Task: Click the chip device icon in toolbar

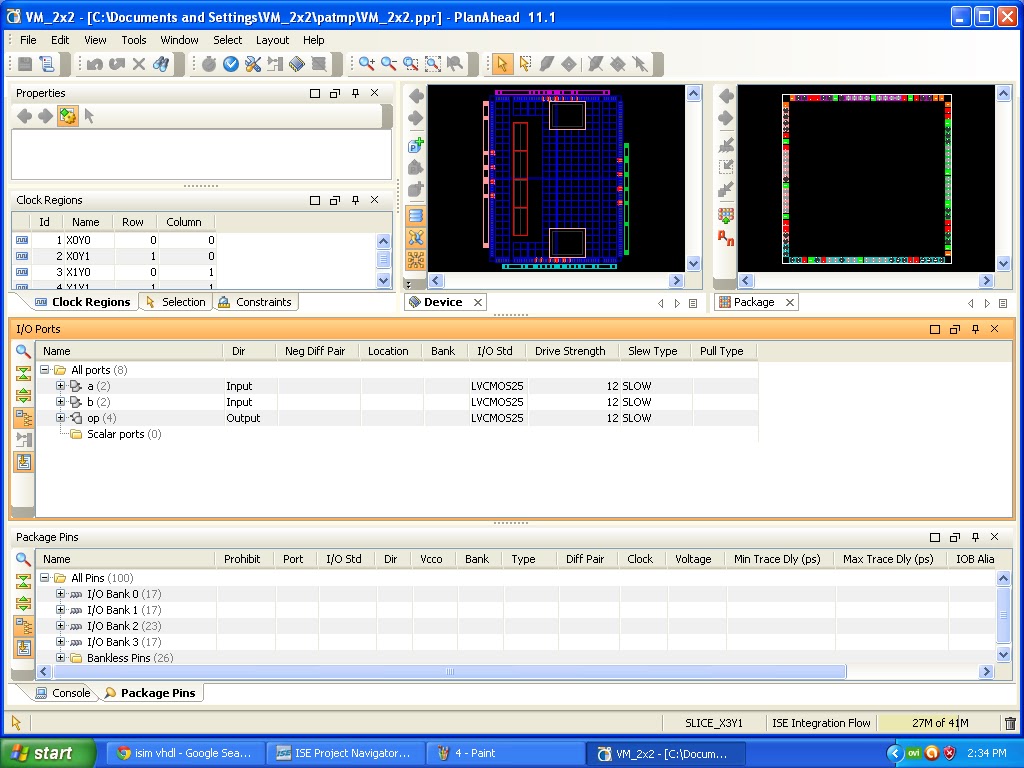Action: coord(296,63)
